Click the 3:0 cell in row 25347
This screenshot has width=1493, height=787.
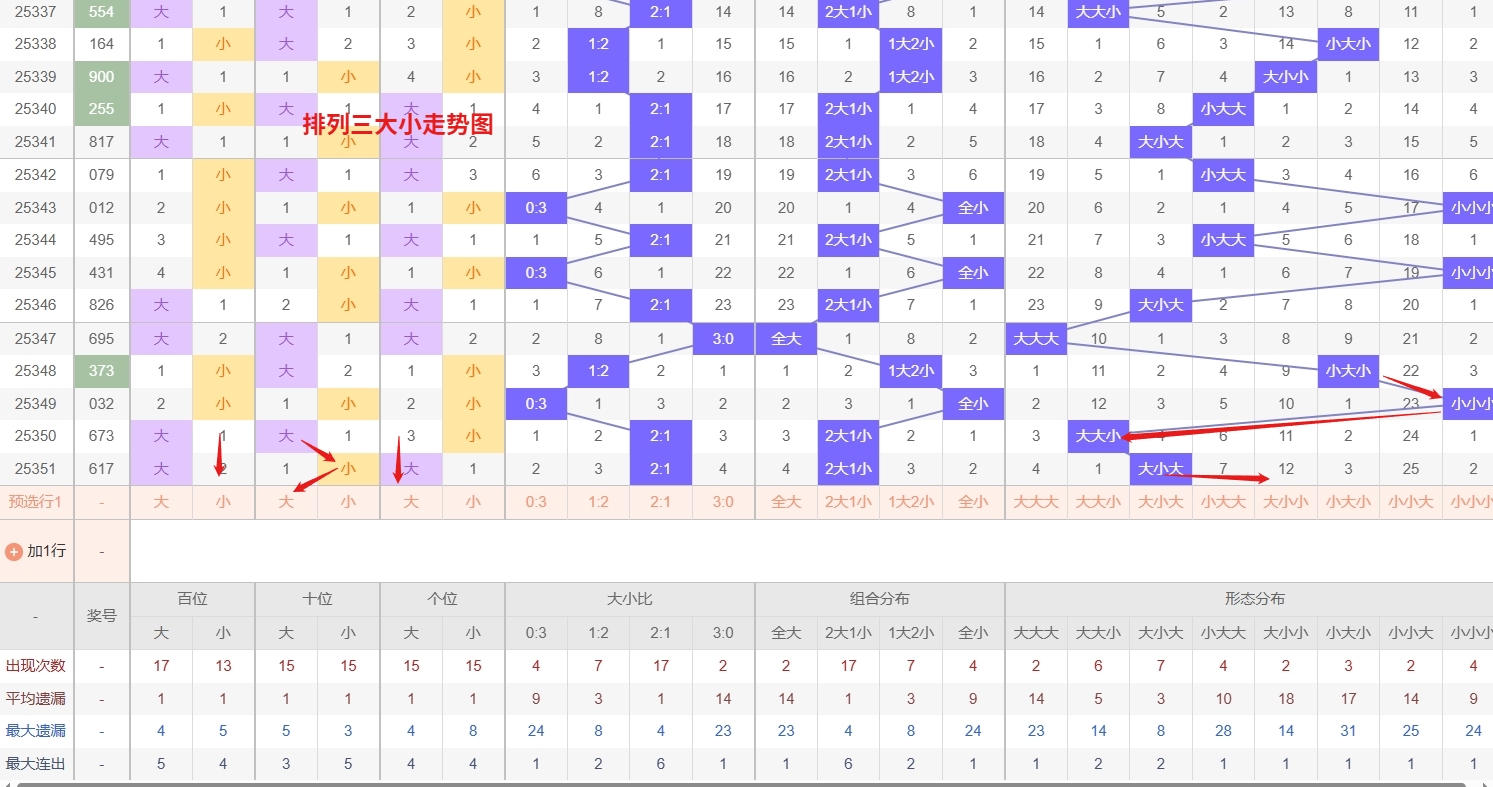pos(723,339)
